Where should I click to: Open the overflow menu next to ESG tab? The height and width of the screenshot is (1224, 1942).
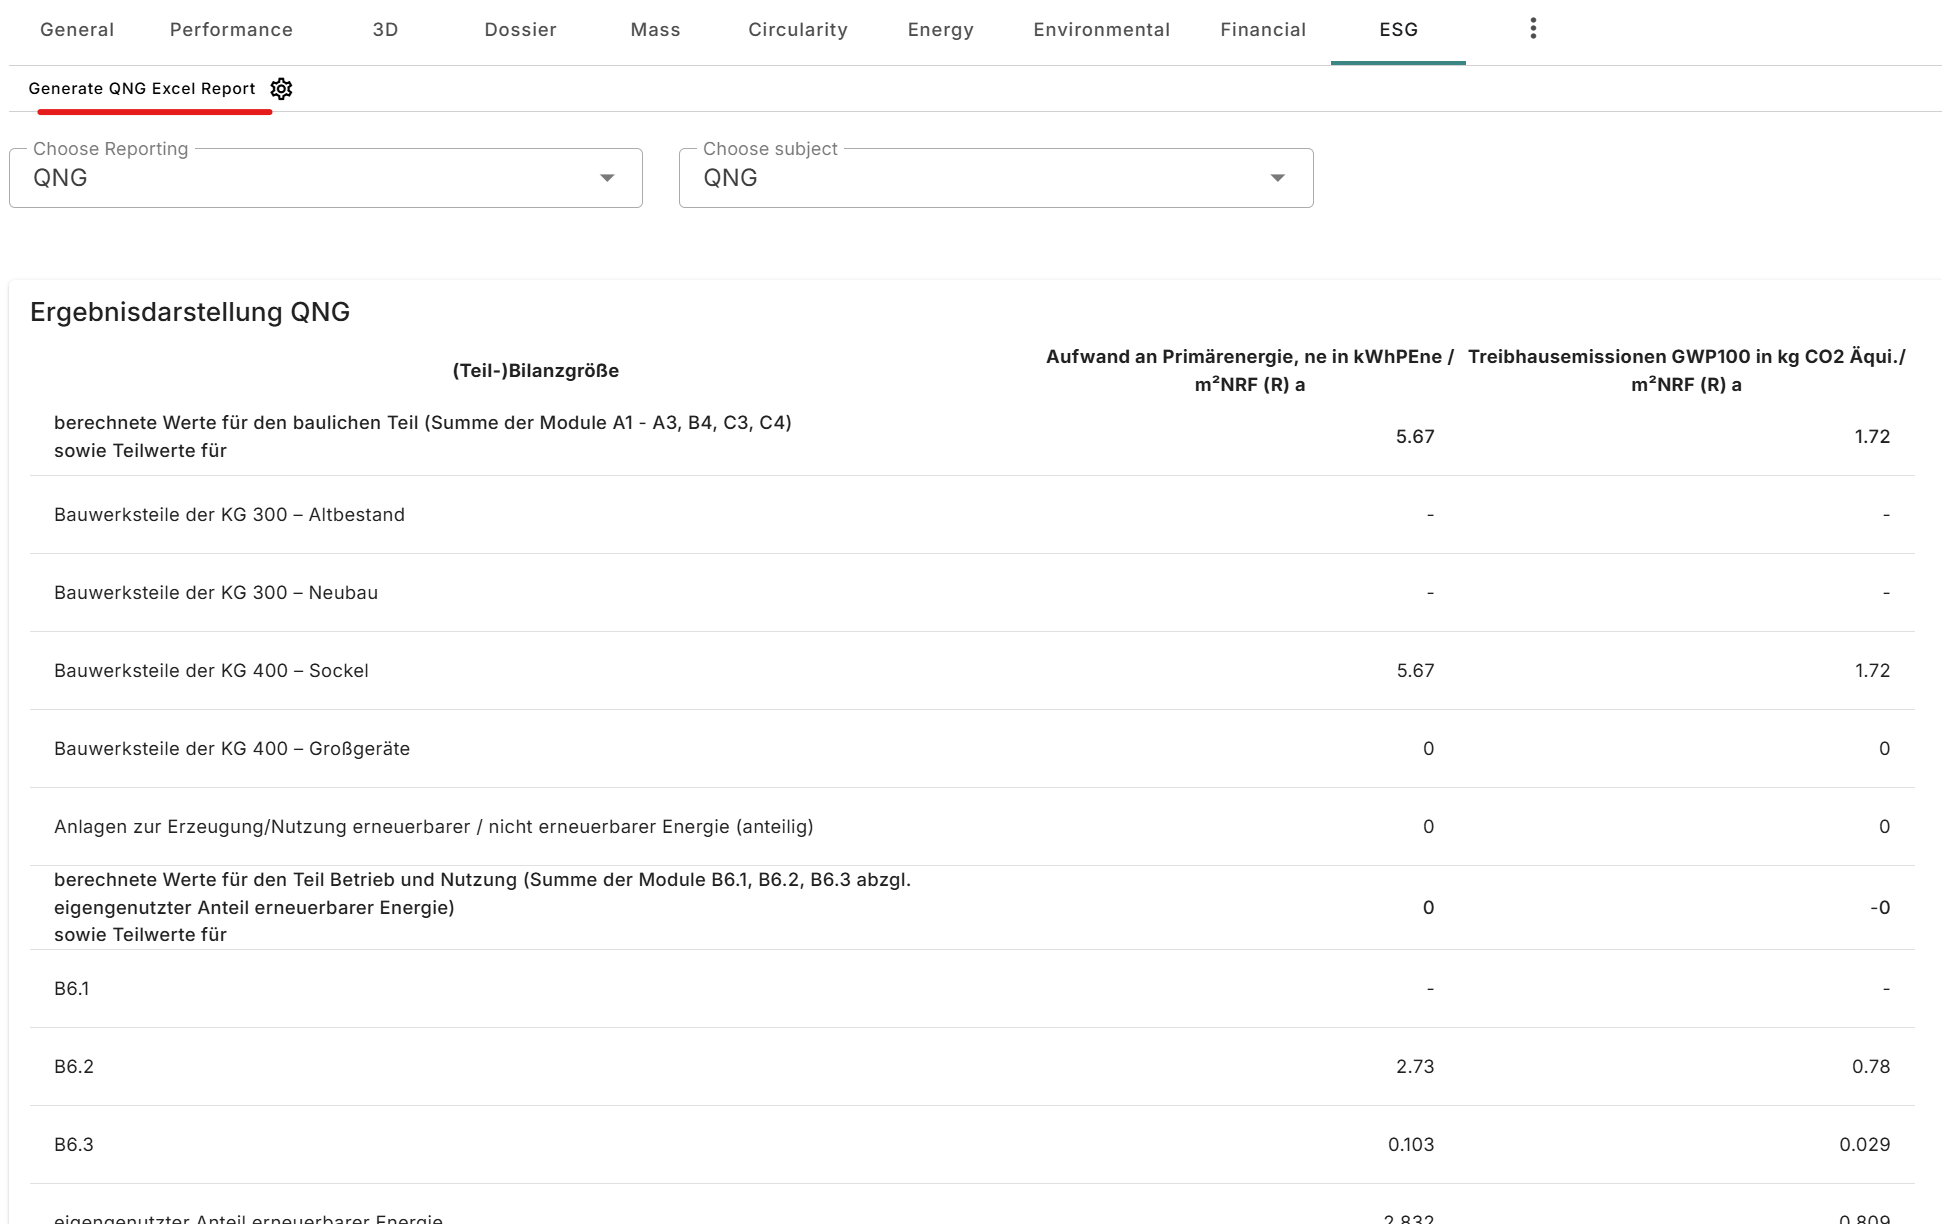pos(1533,27)
